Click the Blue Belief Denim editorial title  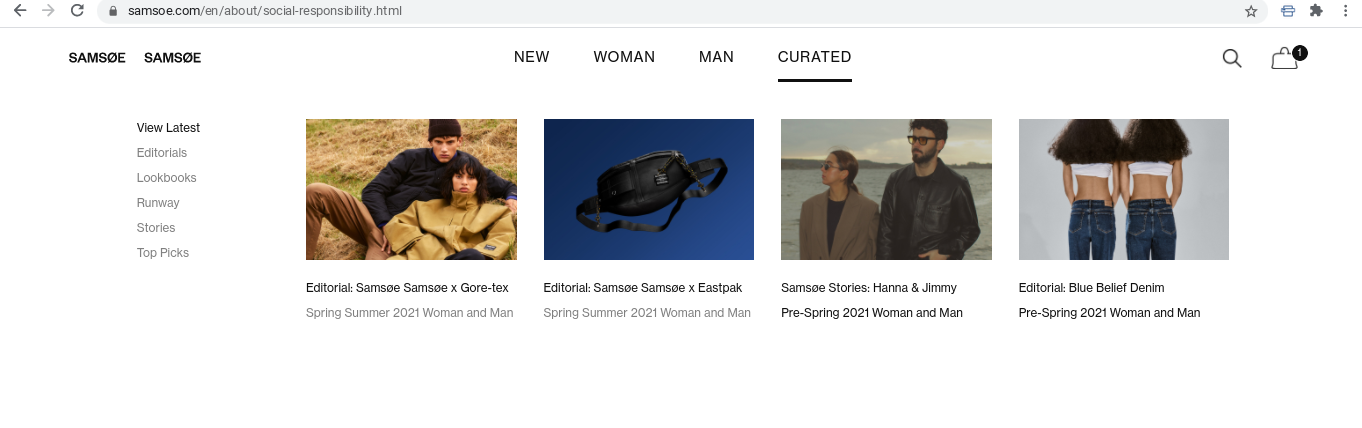click(1092, 288)
